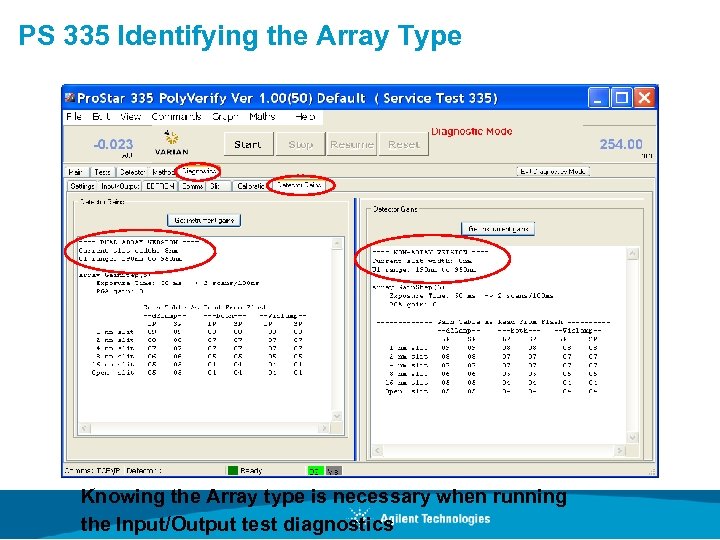
Task: Open the Settings sub-tab
Action: click(82, 186)
